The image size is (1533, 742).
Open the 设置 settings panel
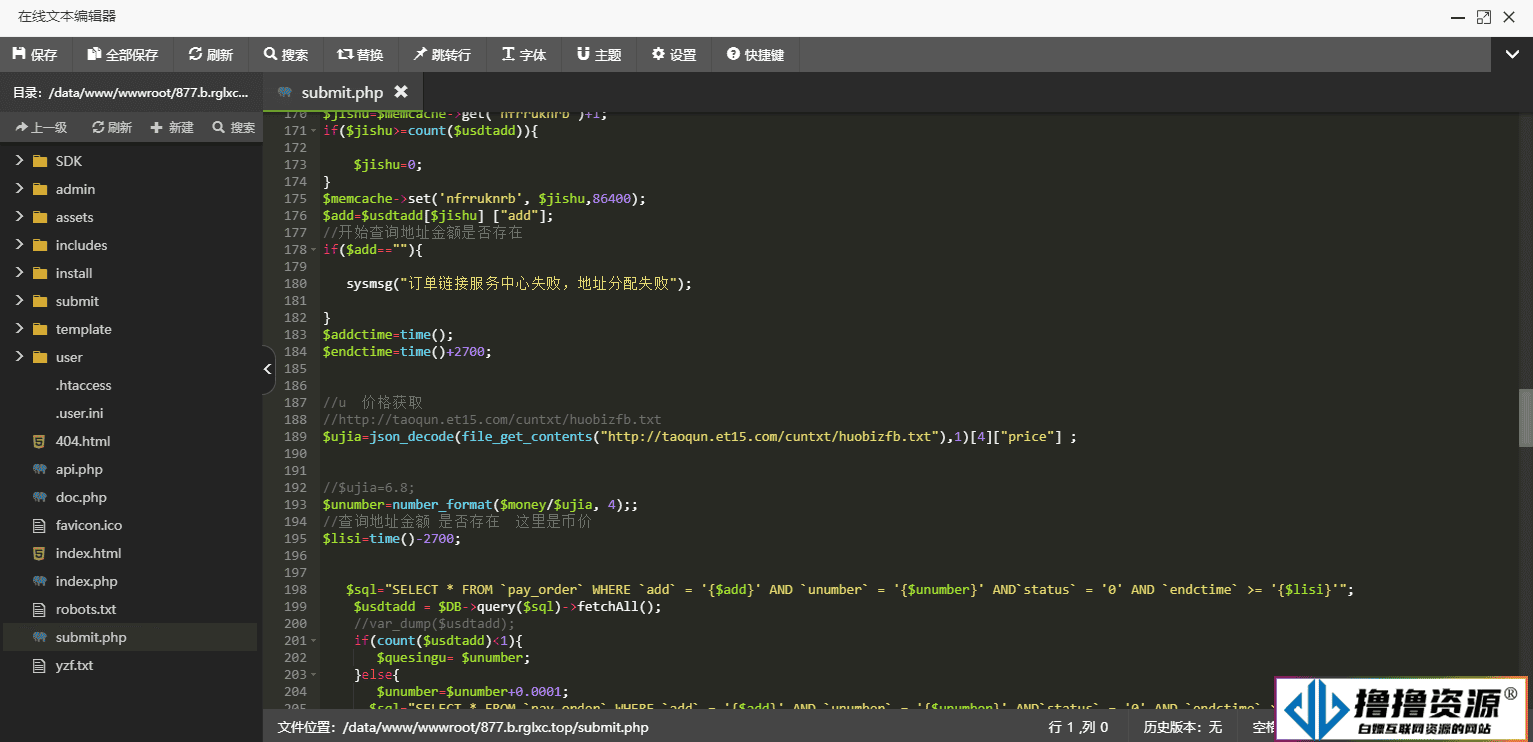pyautogui.click(x=674, y=55)
